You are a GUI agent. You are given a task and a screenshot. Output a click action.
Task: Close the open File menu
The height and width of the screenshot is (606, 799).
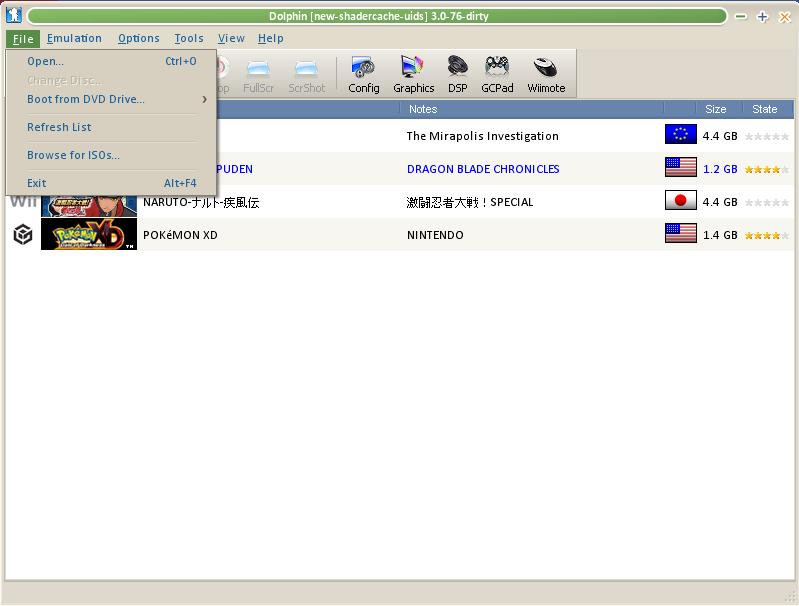(x=23, y=39)
